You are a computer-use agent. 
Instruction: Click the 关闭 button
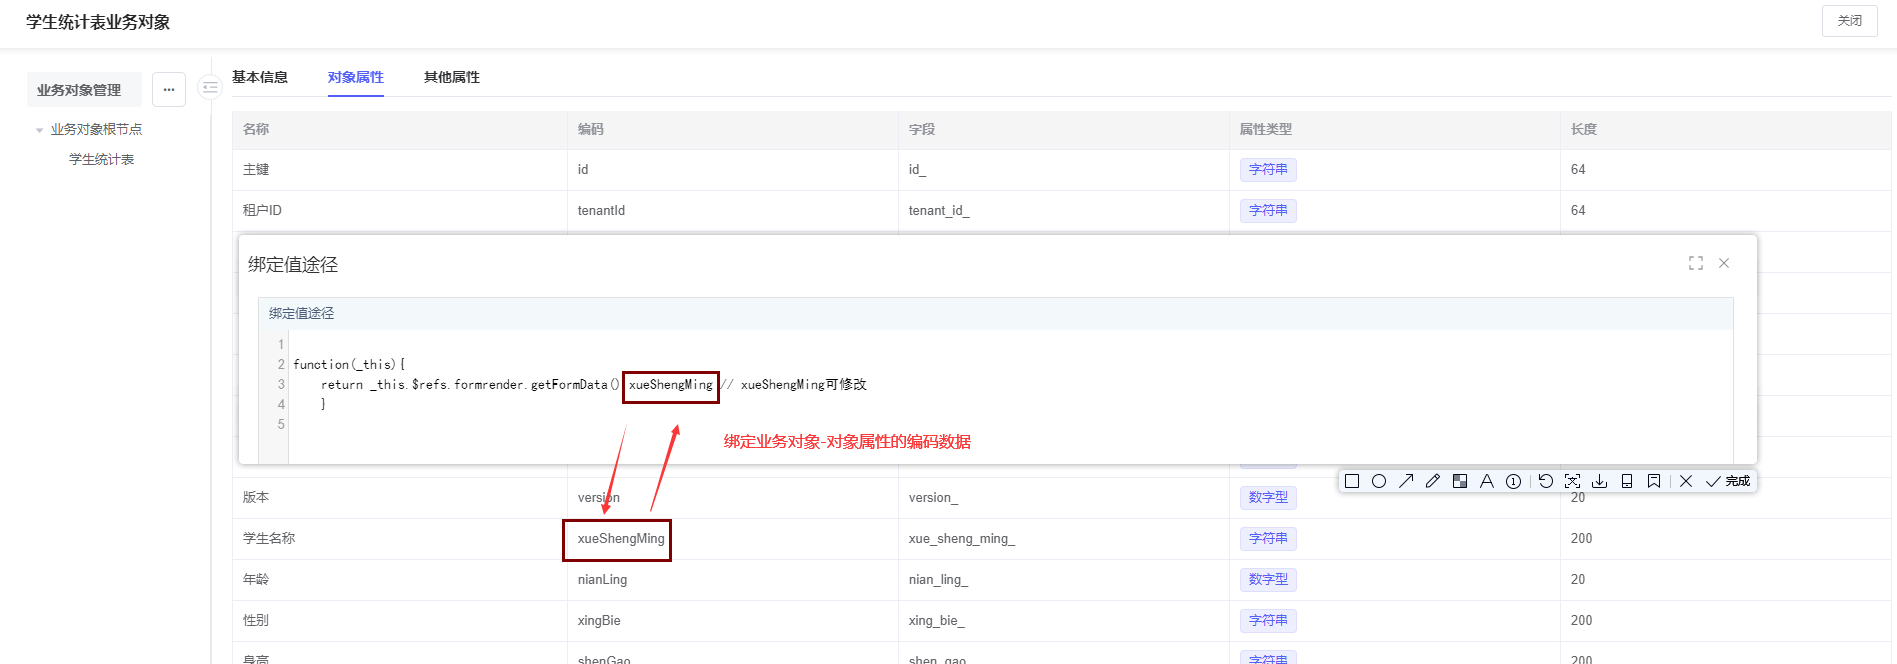[x=1849, y=21]
